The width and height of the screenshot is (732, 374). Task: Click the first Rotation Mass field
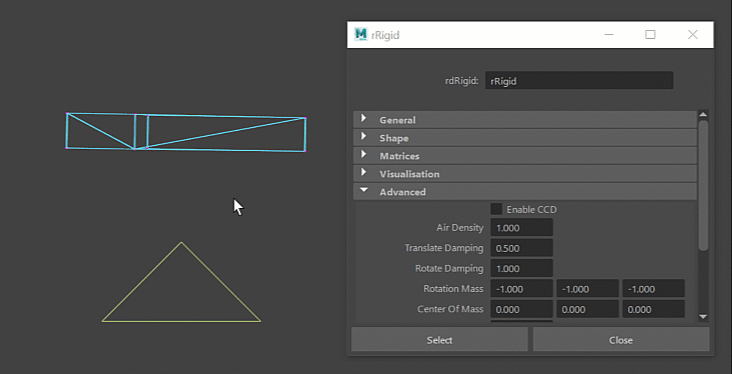click(521, 289)
